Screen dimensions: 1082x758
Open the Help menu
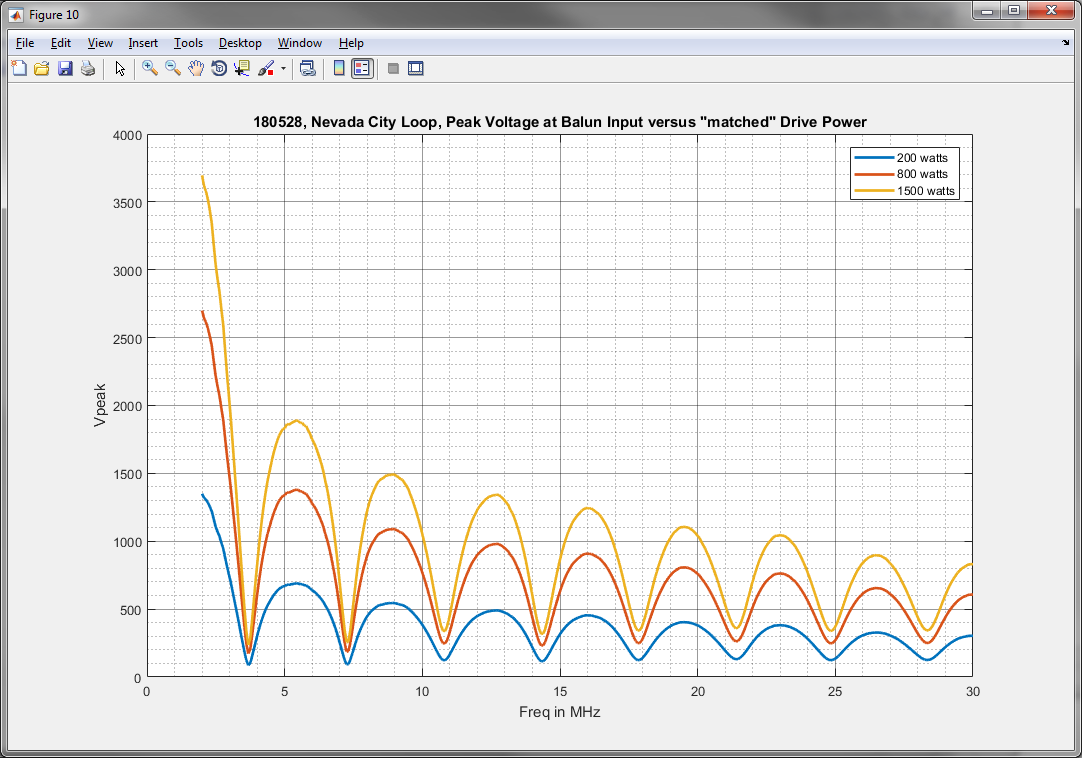coord(351,43)
